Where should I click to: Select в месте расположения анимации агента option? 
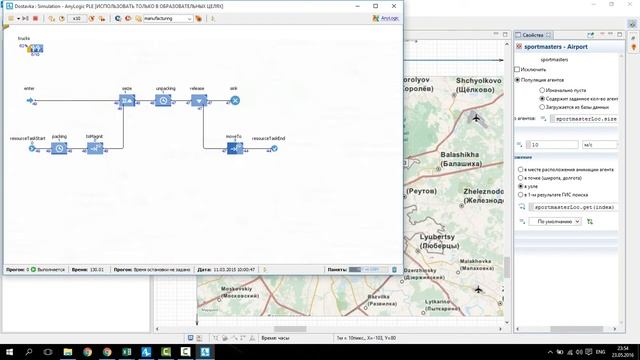[x=520, y=169]
